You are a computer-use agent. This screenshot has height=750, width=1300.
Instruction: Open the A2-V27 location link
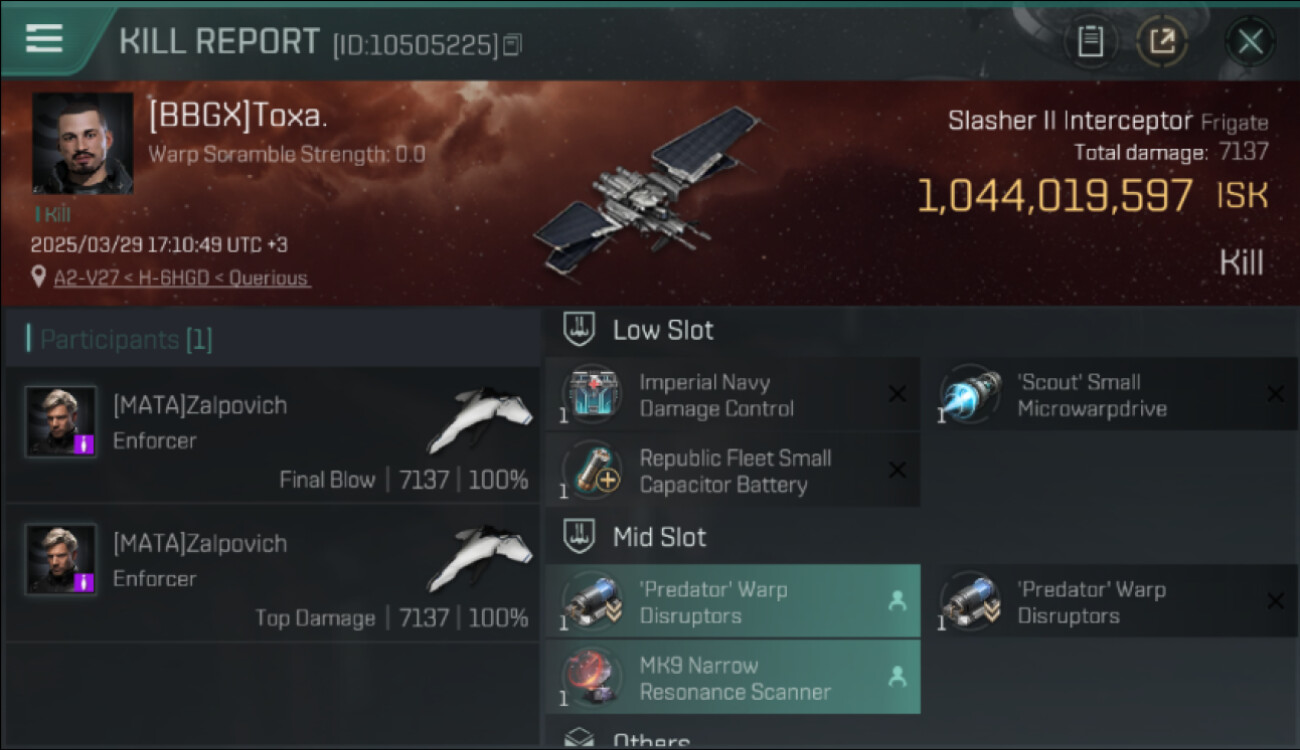coord(181,278)
